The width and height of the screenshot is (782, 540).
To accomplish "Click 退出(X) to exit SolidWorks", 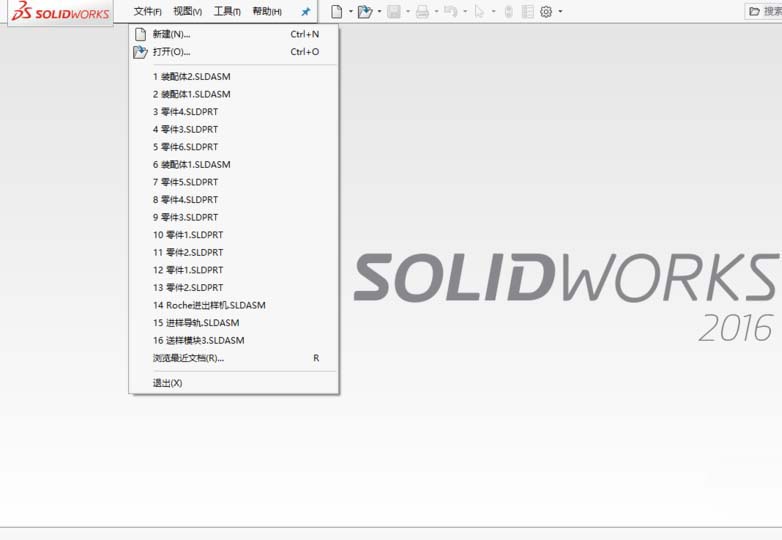I will click(x=167, y=383).
